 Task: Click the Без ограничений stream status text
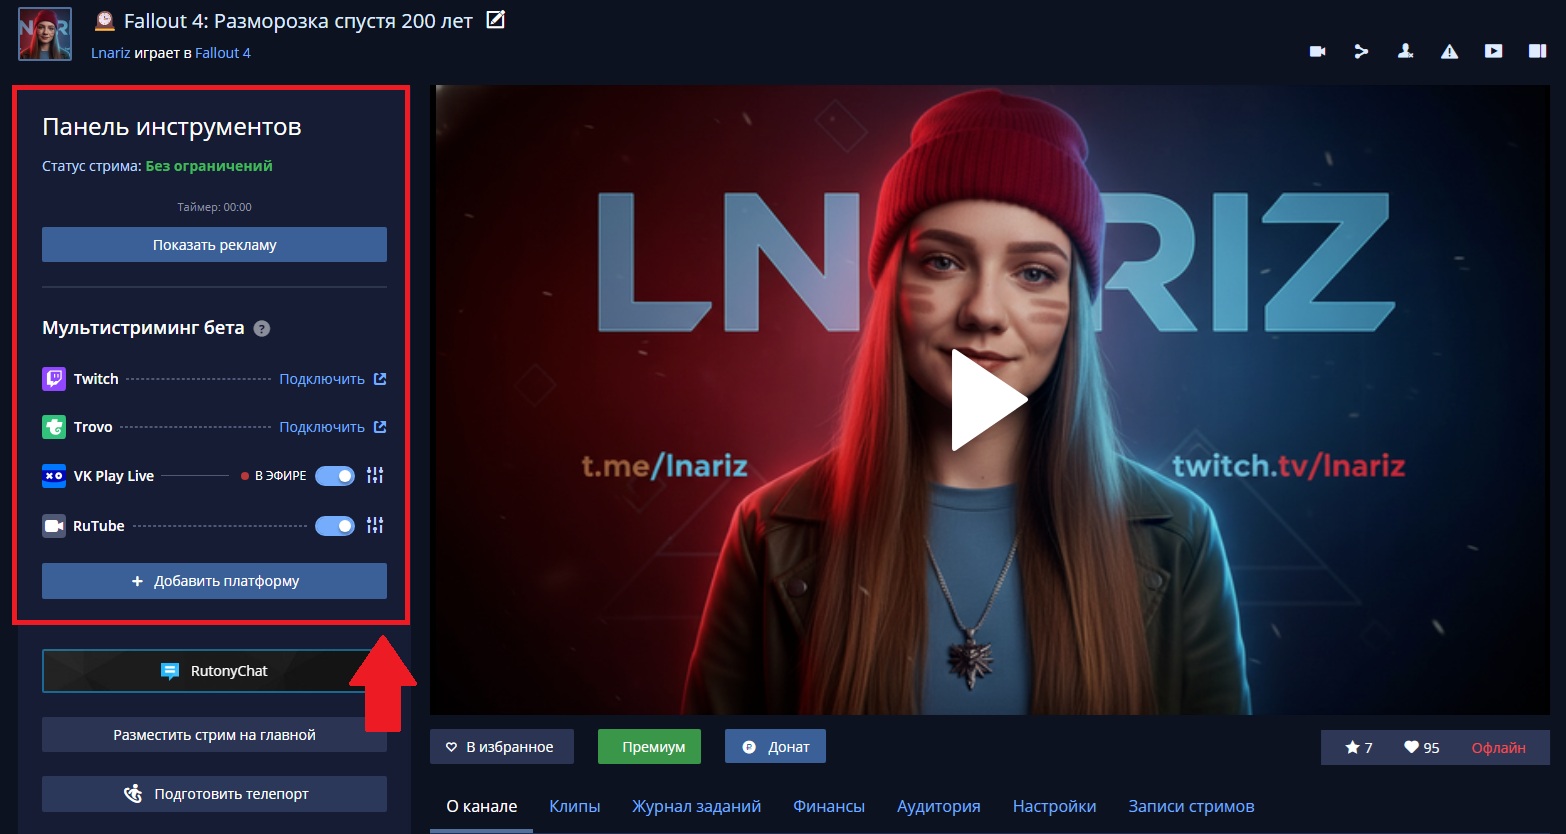pyautogui.click(x=209, y=166)
